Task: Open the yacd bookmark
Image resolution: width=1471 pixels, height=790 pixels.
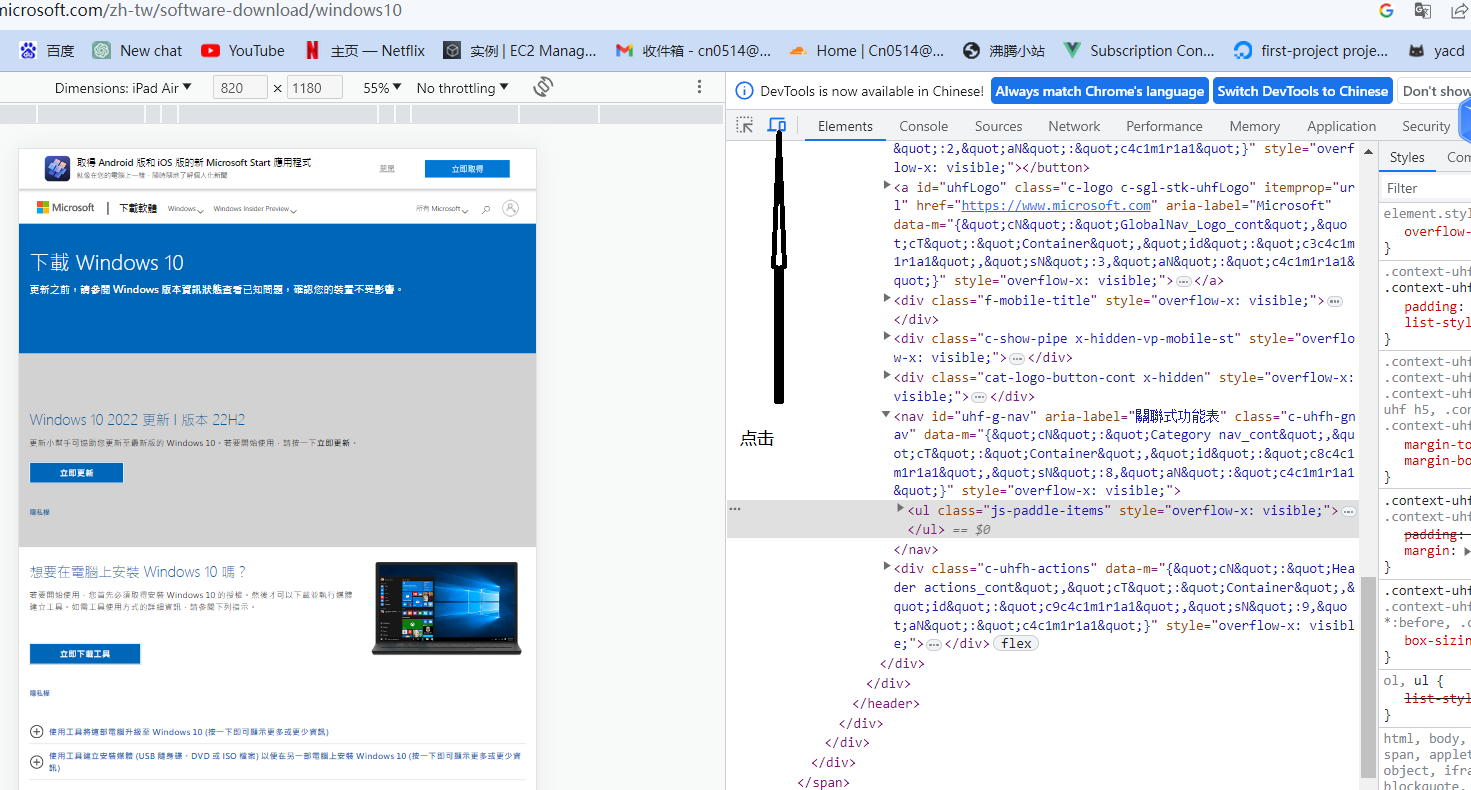Action: (x=1436, y=50)
